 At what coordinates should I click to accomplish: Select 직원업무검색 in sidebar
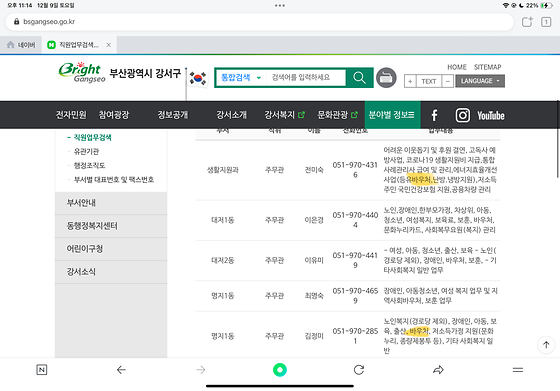pyautogui.click(x=92, y=137)
